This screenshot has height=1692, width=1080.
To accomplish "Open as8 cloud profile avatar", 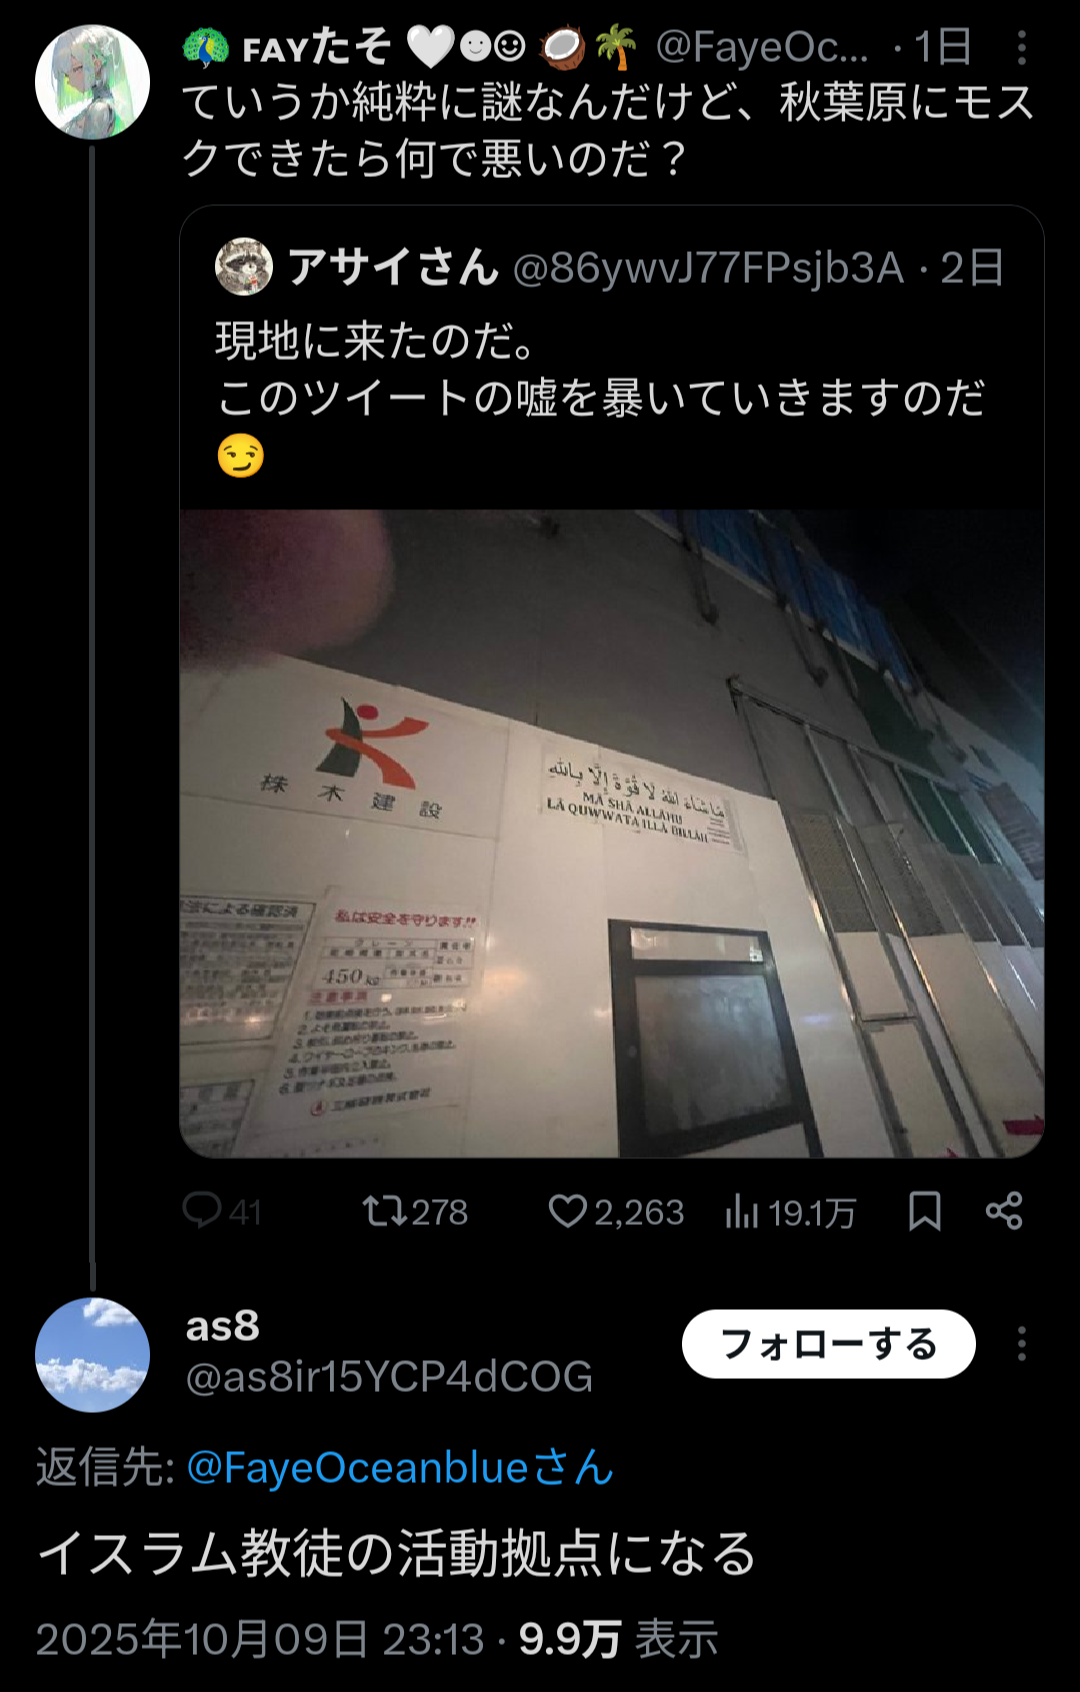I will (92, 1355).
